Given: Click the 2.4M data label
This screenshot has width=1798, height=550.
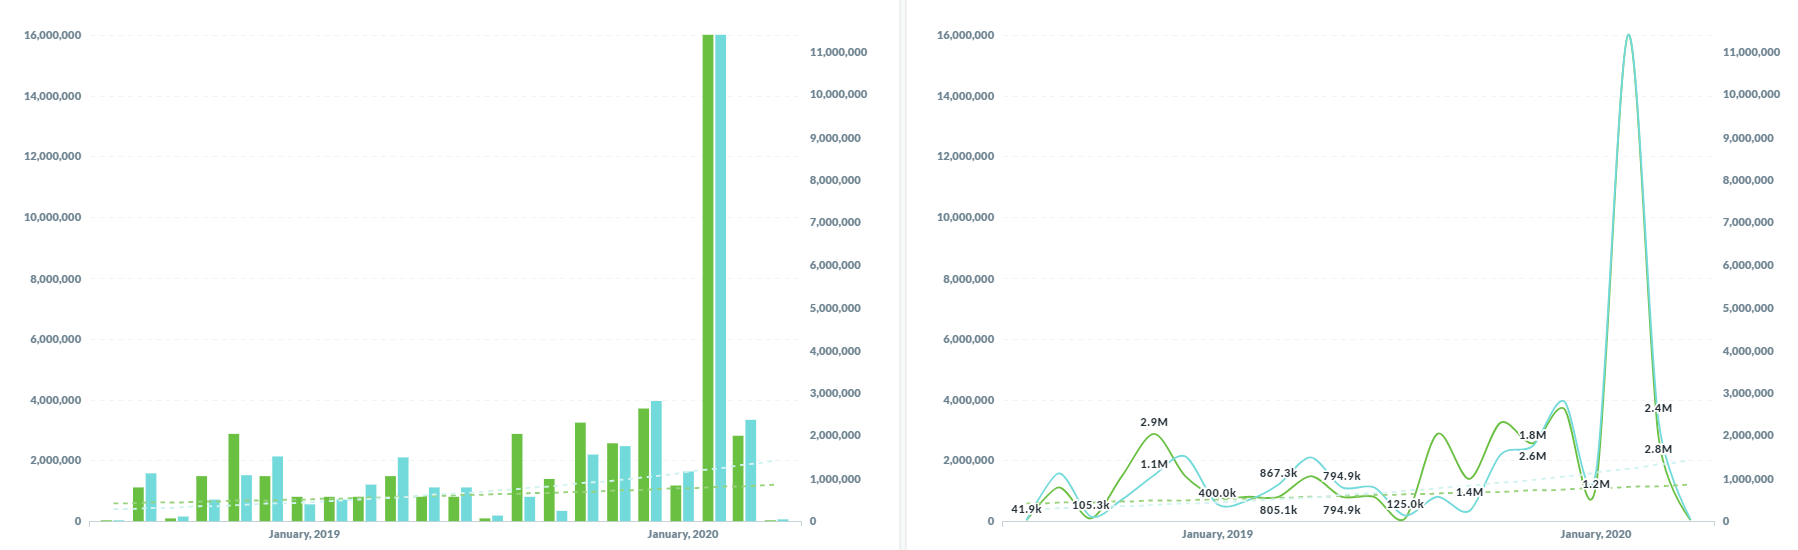Looking at the screenshot, I should 1658,408.
